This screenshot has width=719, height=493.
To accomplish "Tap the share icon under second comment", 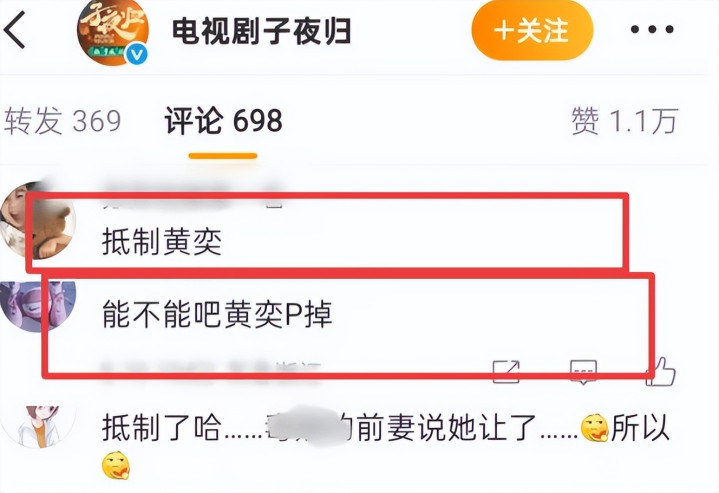I will click(x=506, y=371).
